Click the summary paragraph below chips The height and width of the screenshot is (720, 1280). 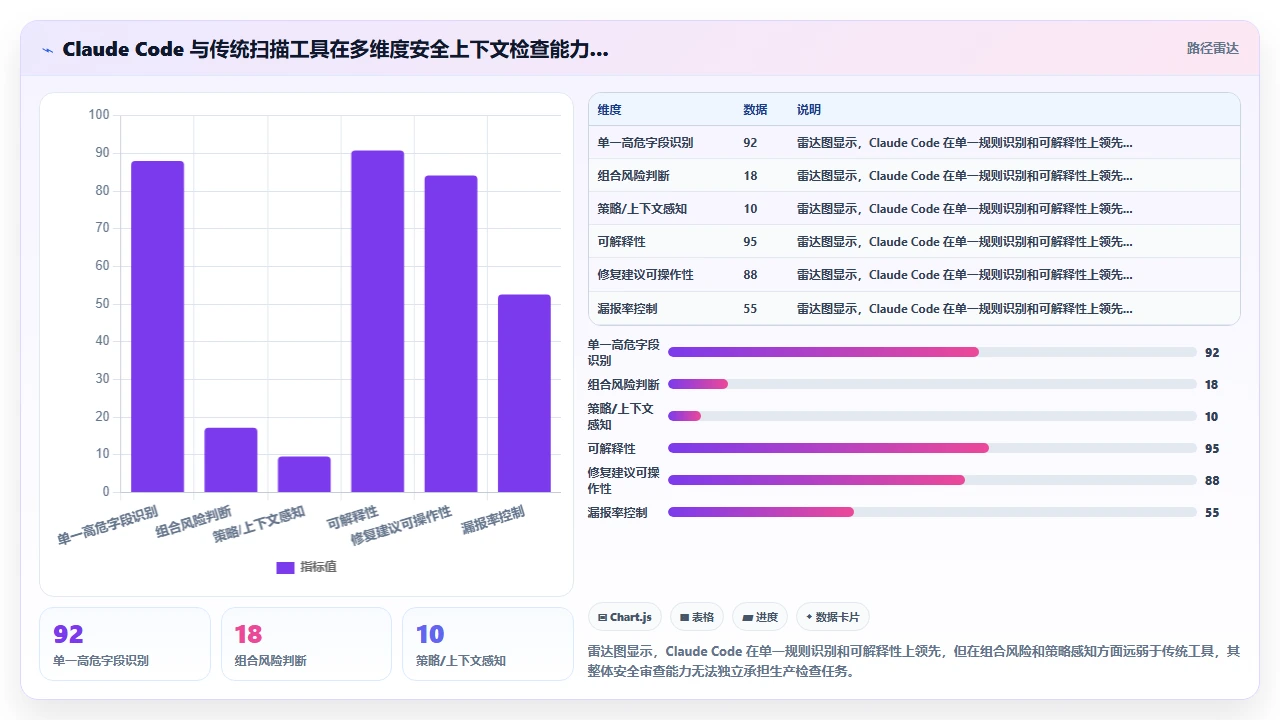point(914,661)
